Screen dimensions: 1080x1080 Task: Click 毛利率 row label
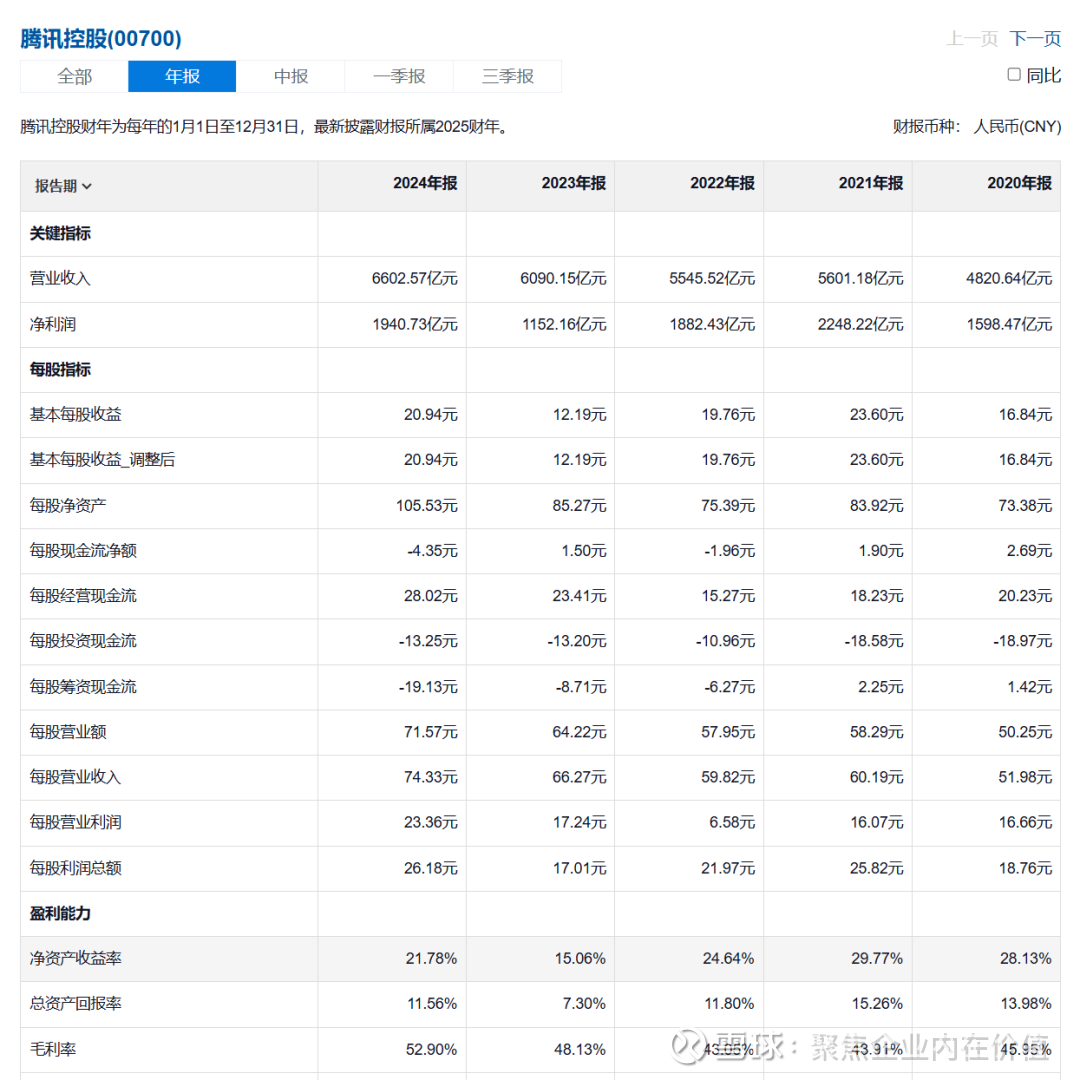(52, 1050)
